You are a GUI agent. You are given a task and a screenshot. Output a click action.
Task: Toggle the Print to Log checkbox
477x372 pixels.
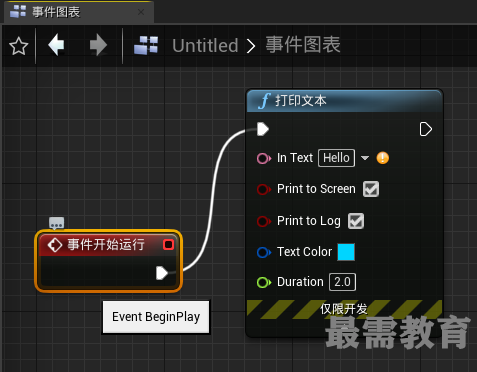point(356,221)
